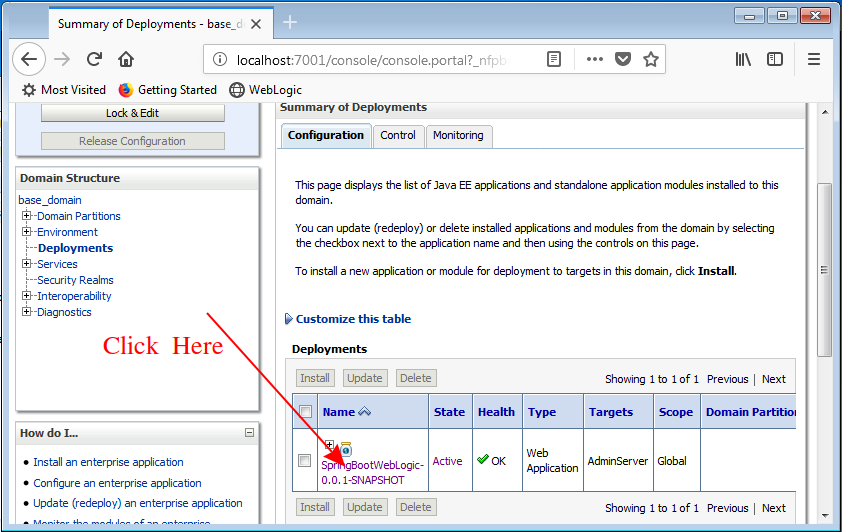The width and height of the screenshot is (842, 532).
Task: Click the lower Install button
Action: click(x=315, y=507)
